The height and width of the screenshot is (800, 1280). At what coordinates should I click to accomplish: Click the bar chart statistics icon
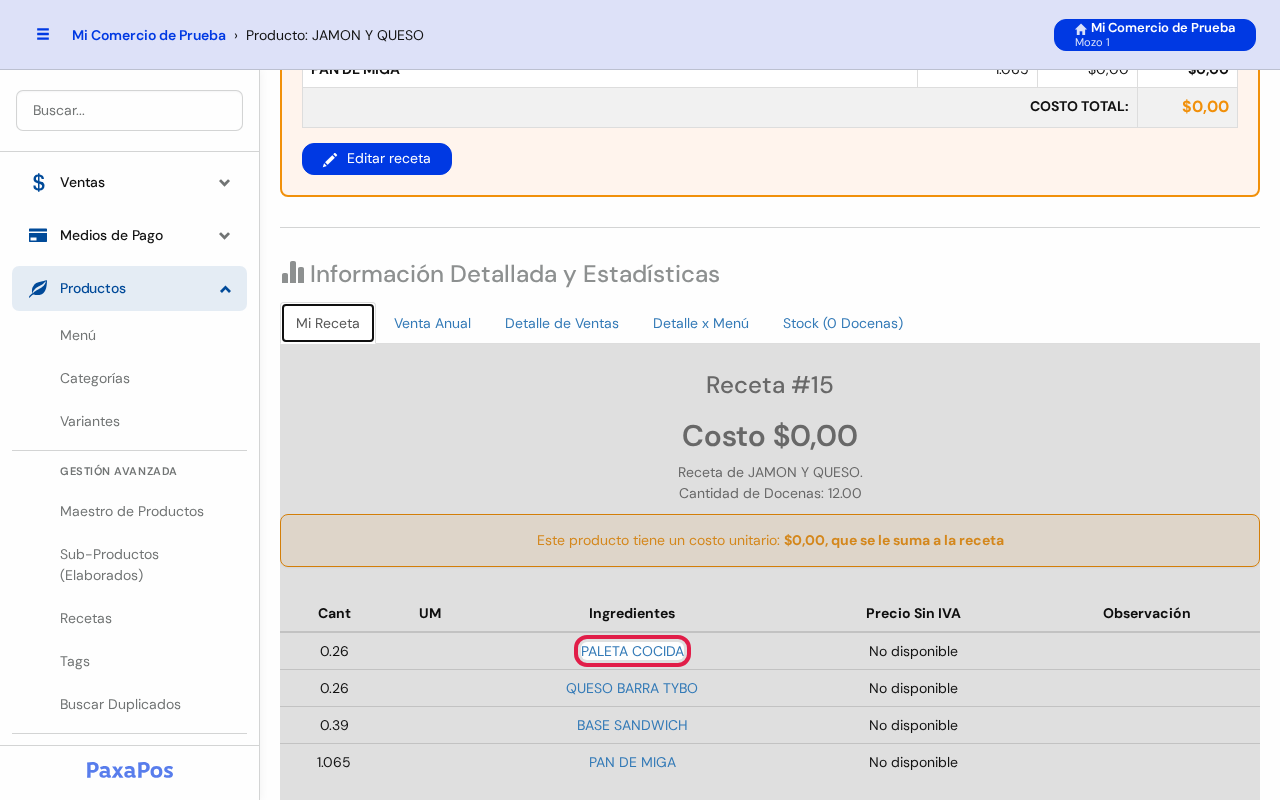[293, 272]
